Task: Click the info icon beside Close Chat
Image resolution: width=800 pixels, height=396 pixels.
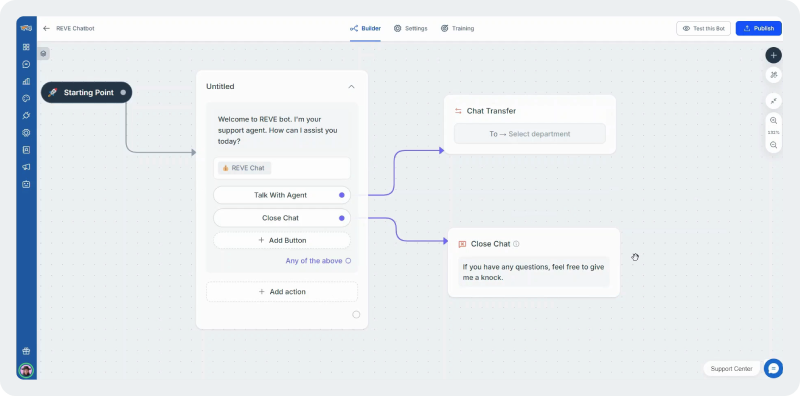Action: click(x=516, y=244)
